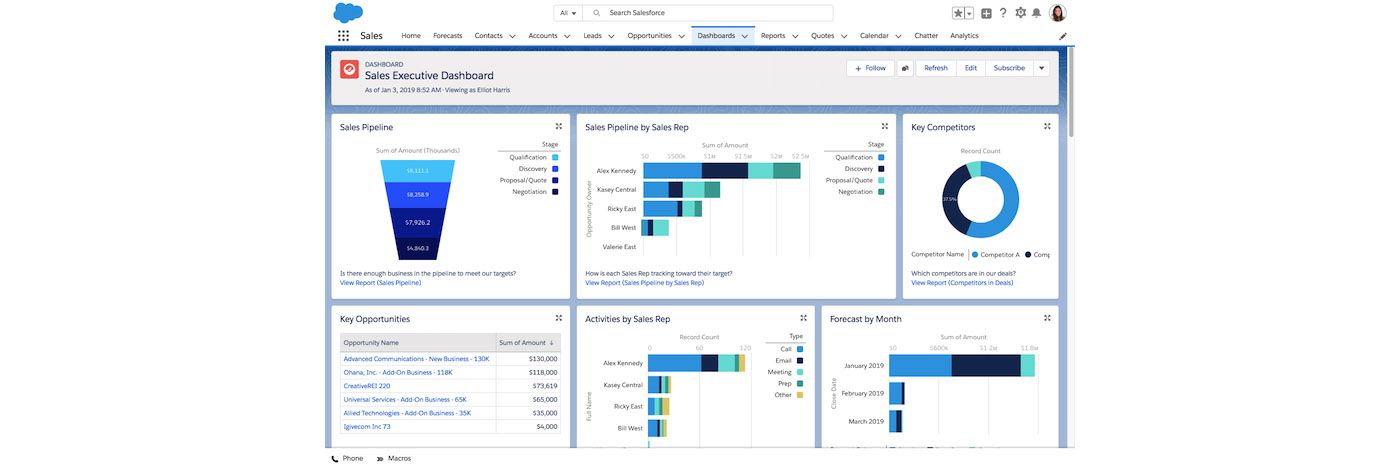Click the Follow button

coord(870,68)
